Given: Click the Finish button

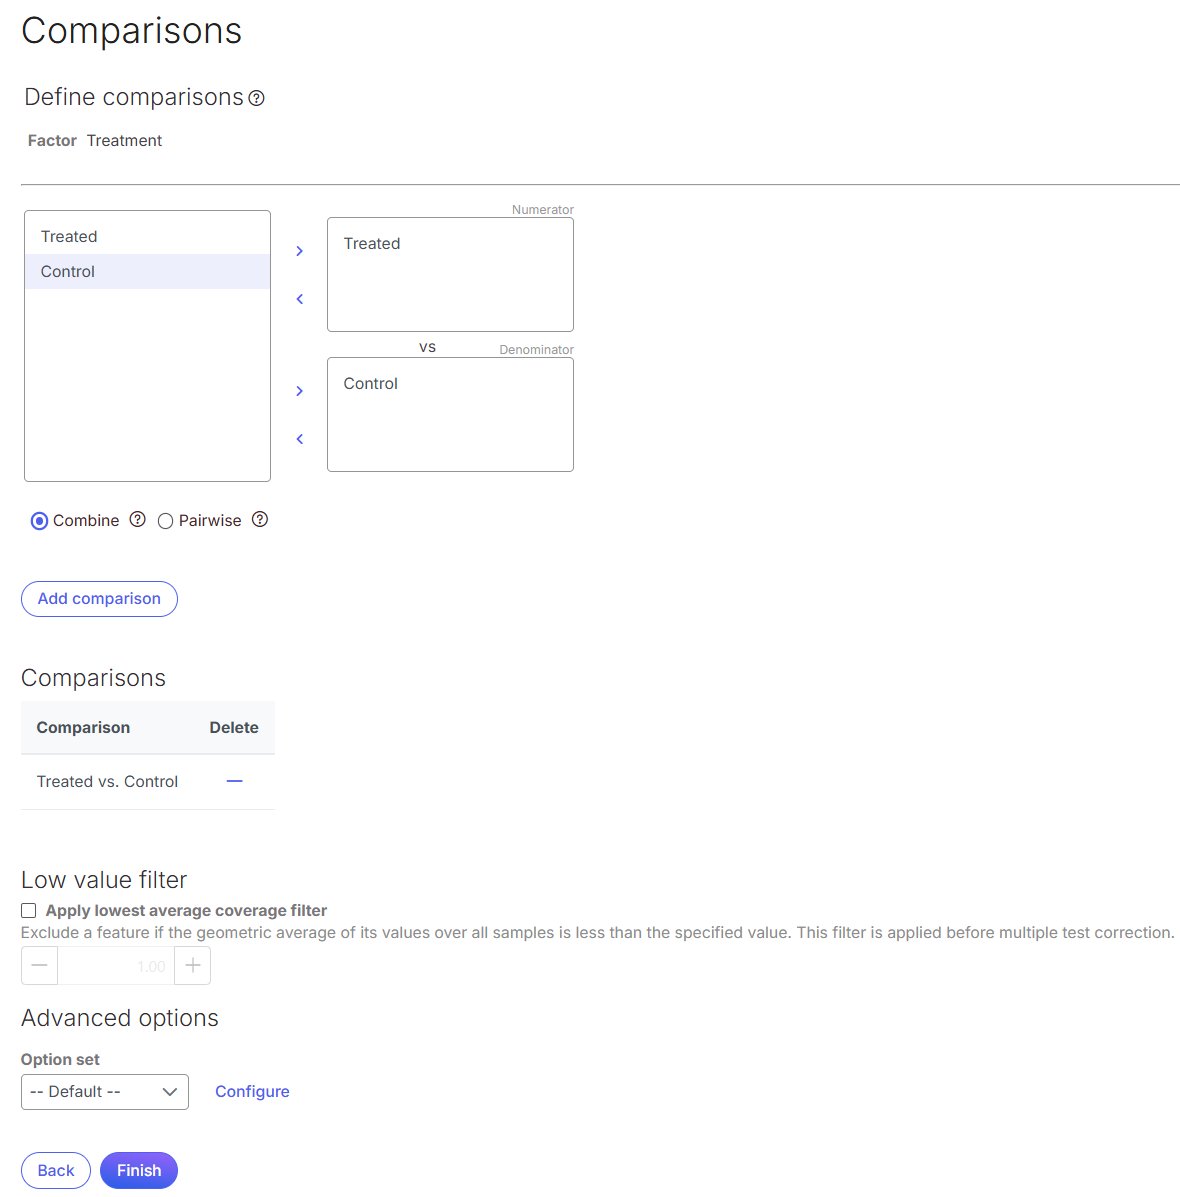Looking at the screenshot, I should click(x=139, y=1171).
